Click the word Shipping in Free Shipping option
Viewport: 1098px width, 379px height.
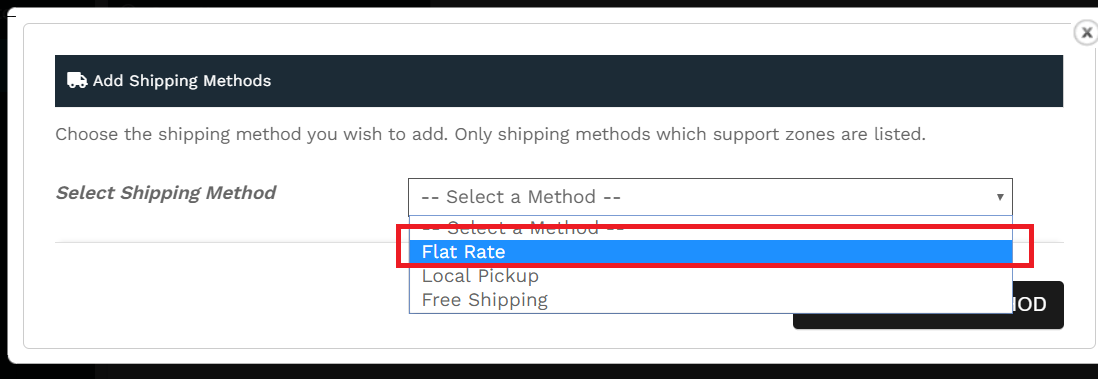[x=508, y=300]
